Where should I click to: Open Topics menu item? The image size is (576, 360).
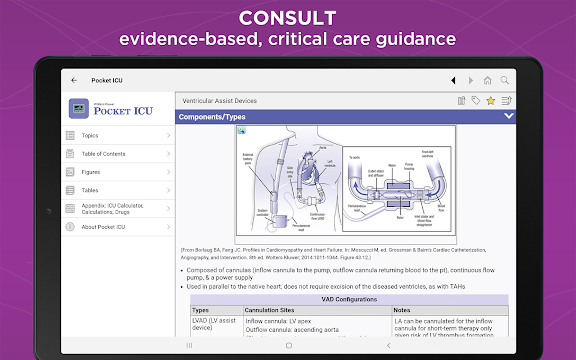tap(118, 135)
